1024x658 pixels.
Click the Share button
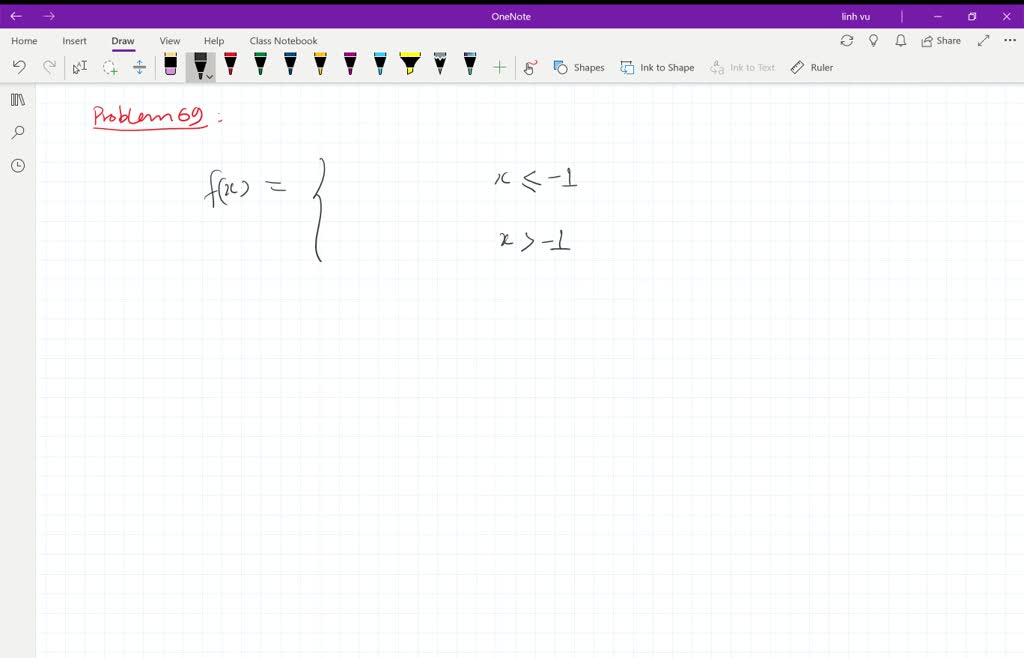939,40
